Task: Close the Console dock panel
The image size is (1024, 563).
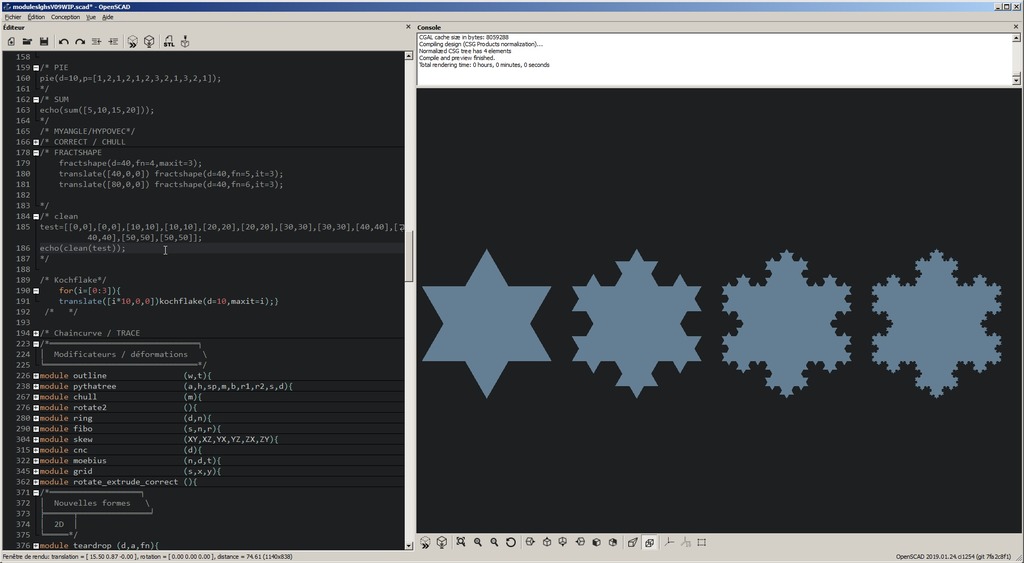Action: point(1016,27)
